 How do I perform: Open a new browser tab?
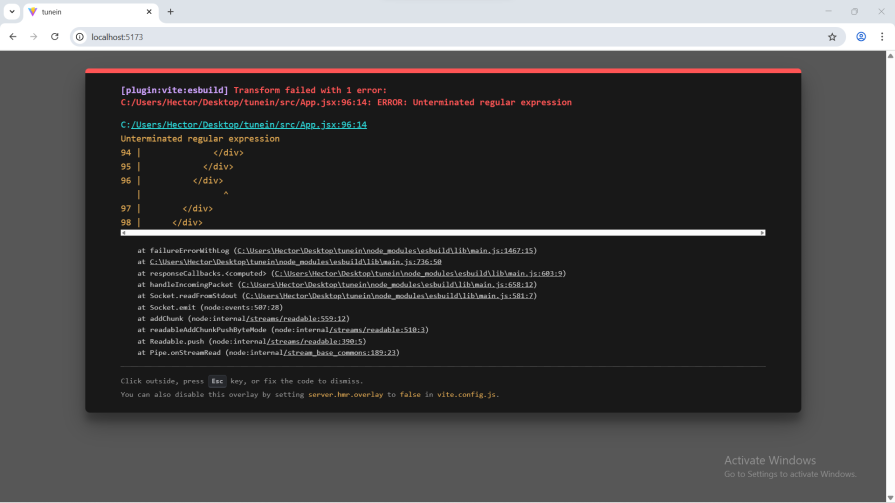coord(170,12)
